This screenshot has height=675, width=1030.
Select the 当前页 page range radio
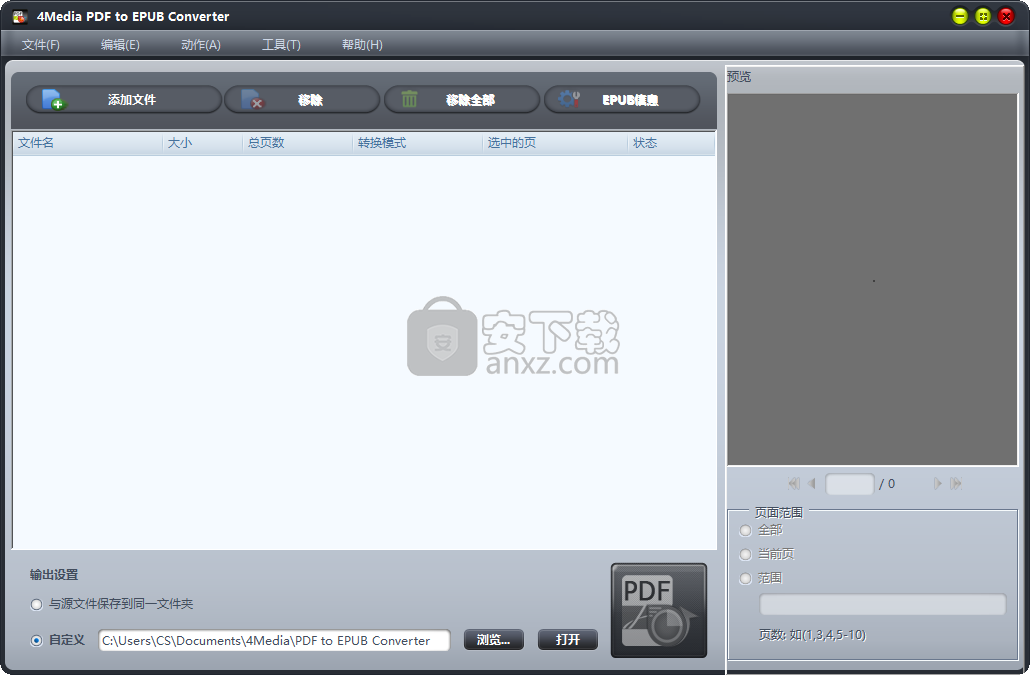tap(746, 554)
